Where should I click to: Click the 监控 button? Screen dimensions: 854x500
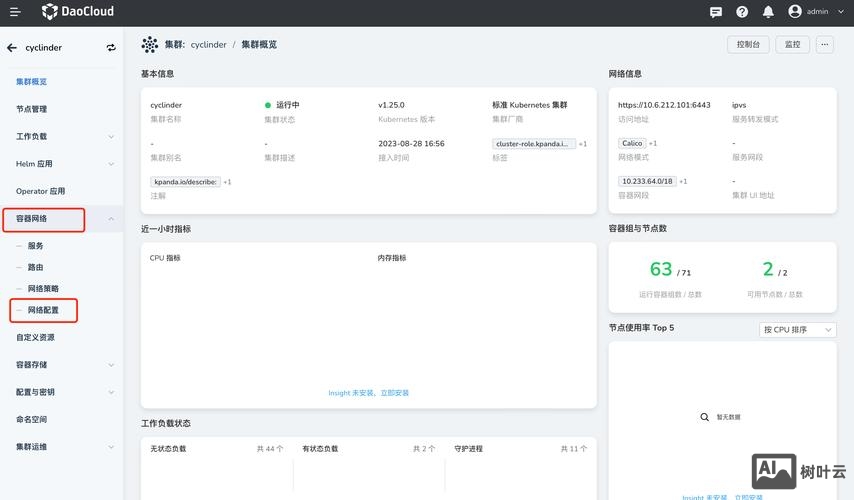pyautogui.click(x=792, y=45)
